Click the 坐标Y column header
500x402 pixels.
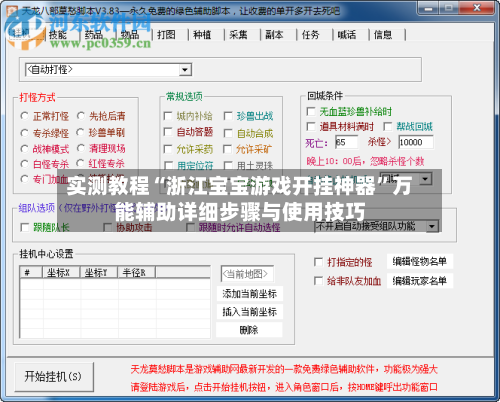[x=99, y=272]
